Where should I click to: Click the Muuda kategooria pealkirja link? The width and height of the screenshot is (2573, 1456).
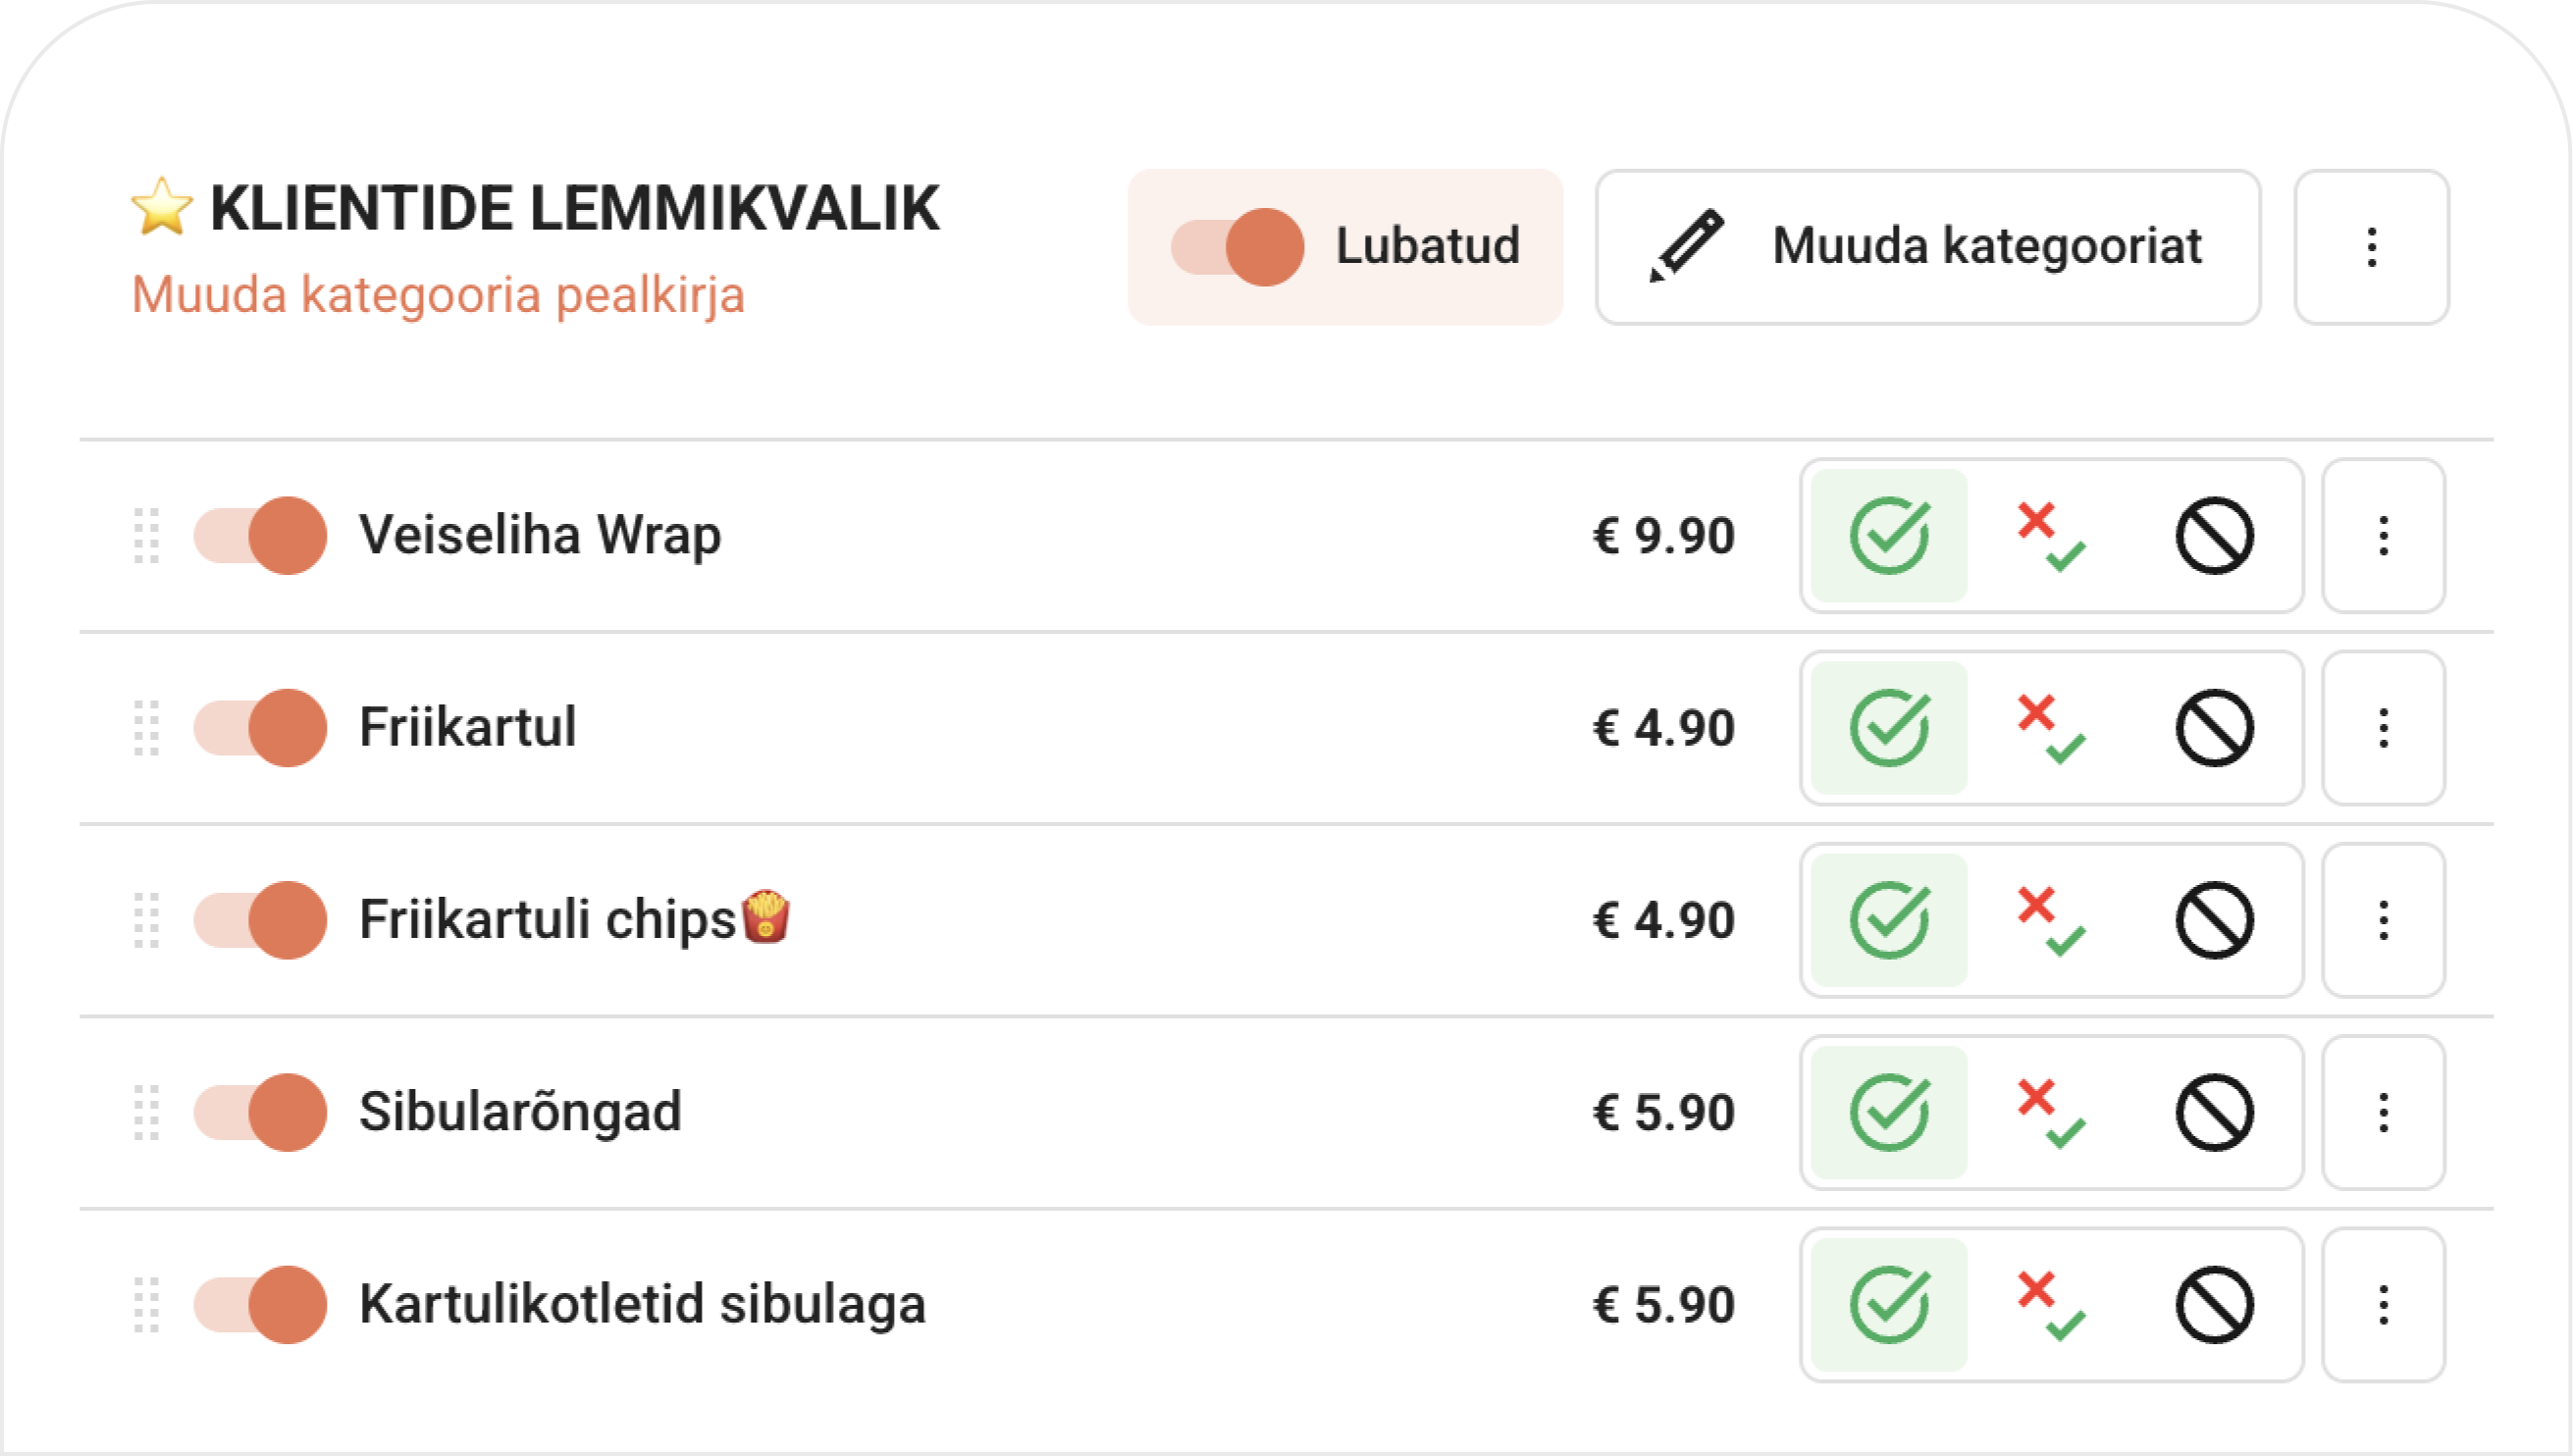pyautogui.click(x=438, y=295)
